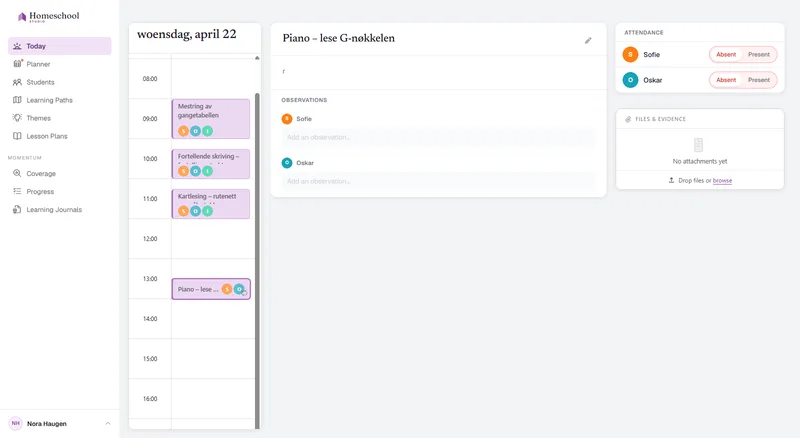The width and height of the screenshot is (800, 438).
Task: Select the Kartlesing – rutenett lesson at 11:00
Action: click(x=211, y=204)
